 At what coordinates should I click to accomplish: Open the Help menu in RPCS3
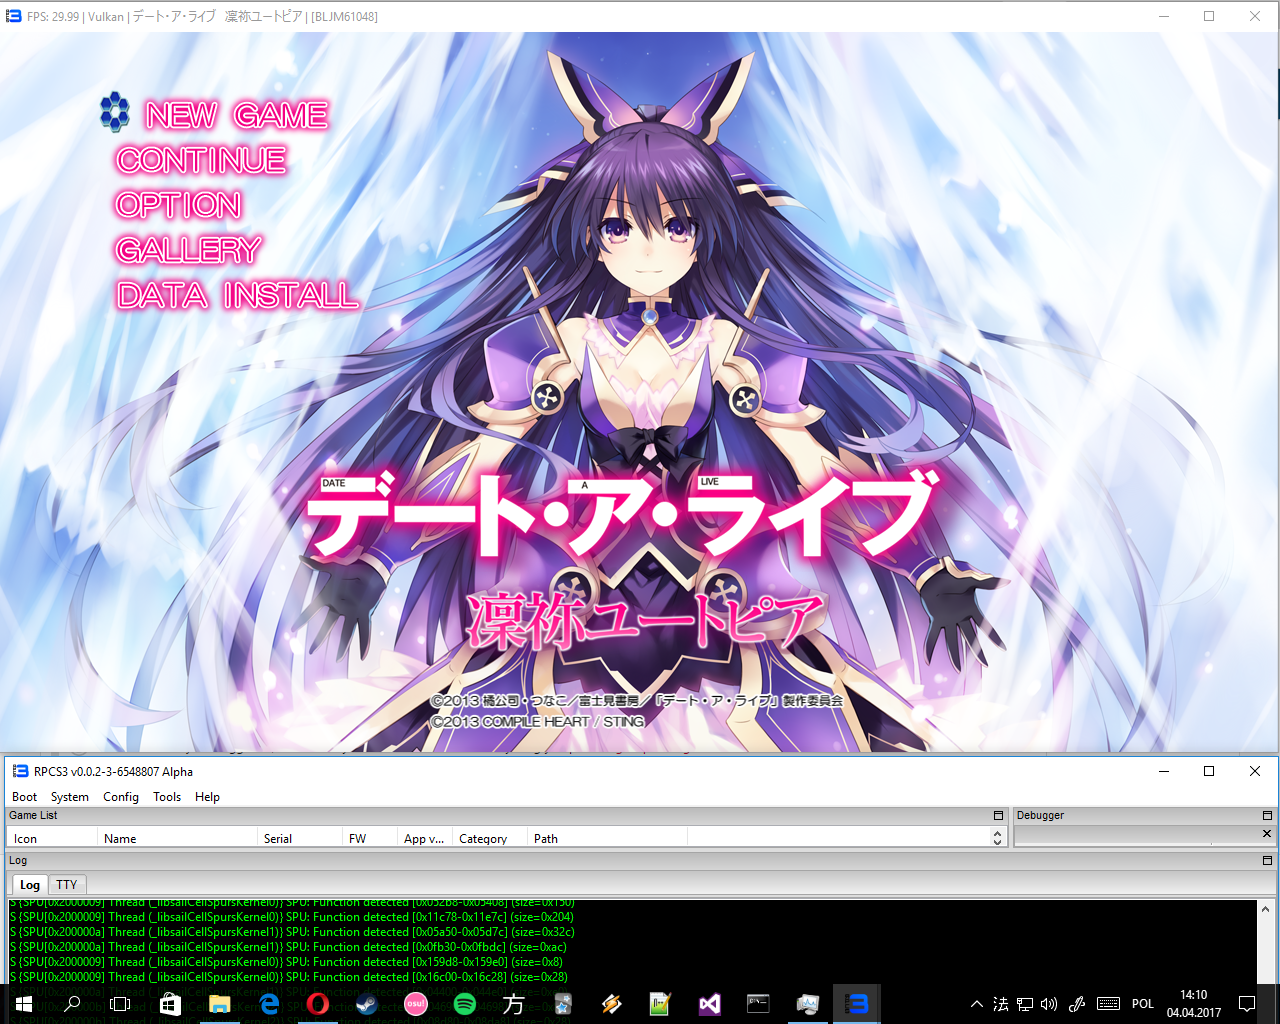[x=207, y=797]
